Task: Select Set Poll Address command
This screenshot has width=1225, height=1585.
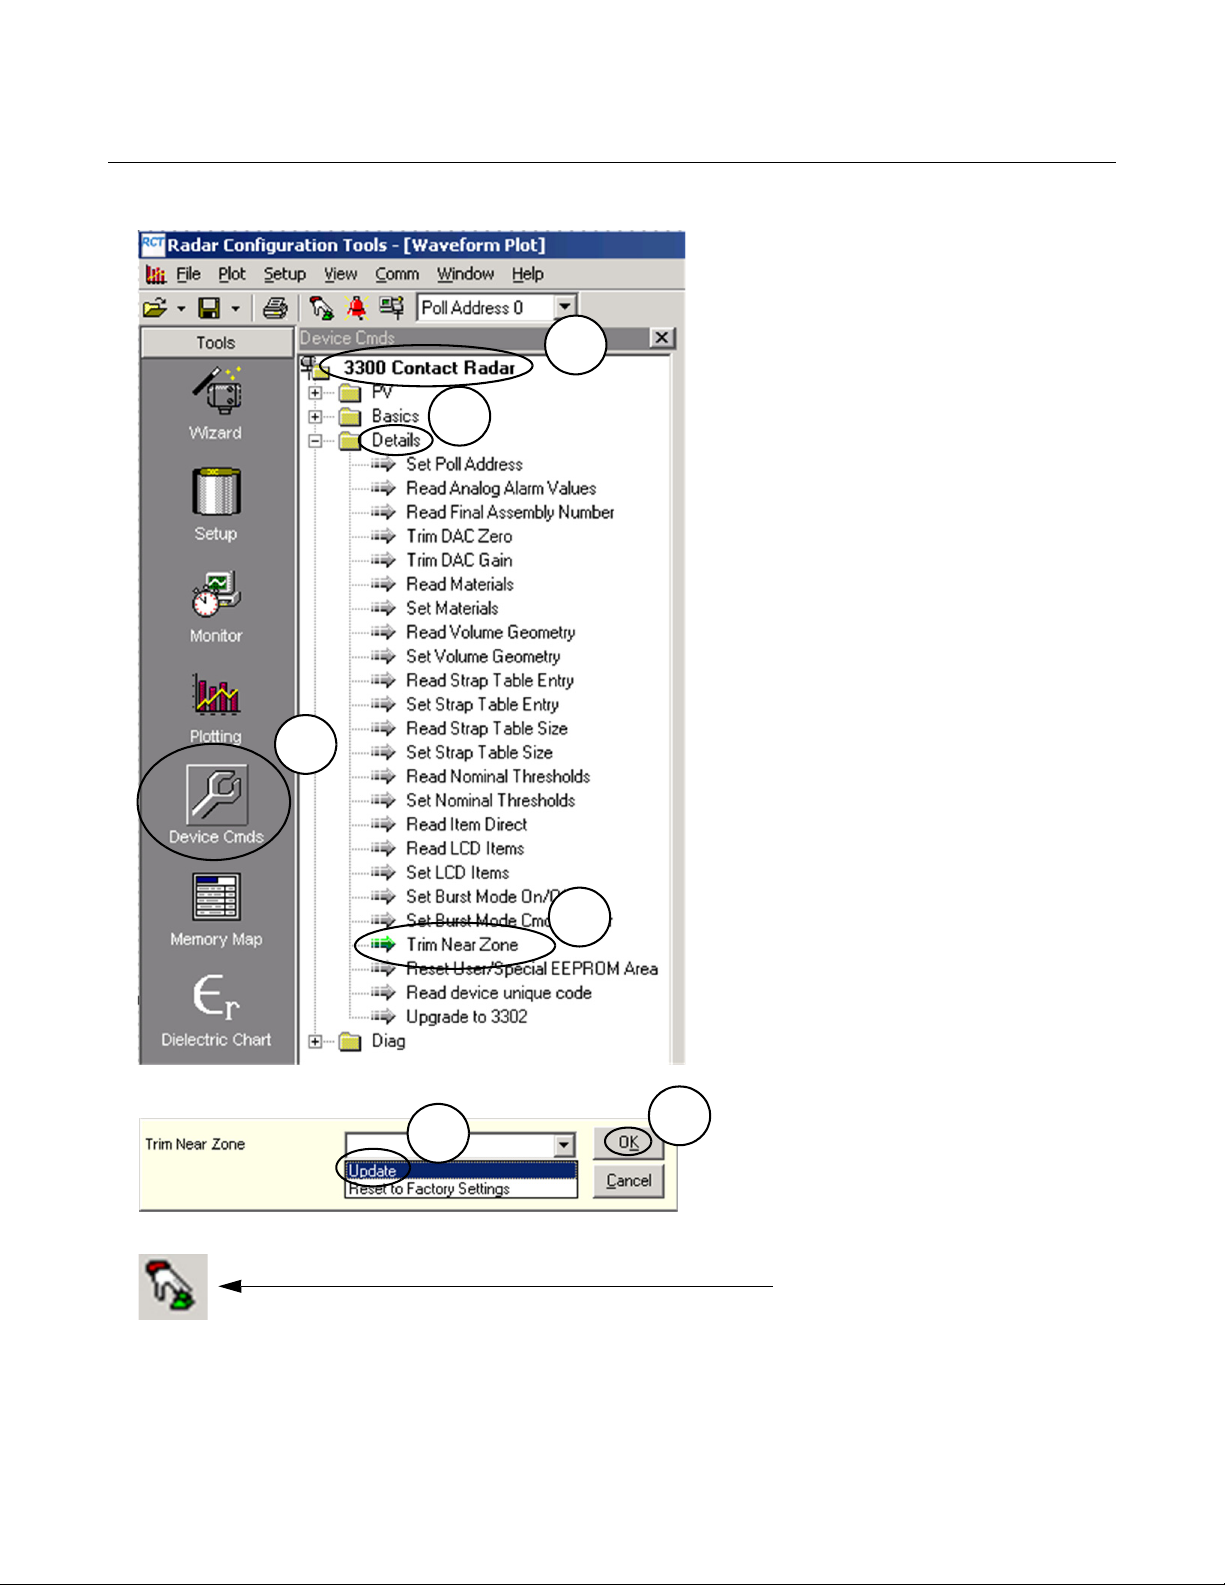Action: coord(464,464)
